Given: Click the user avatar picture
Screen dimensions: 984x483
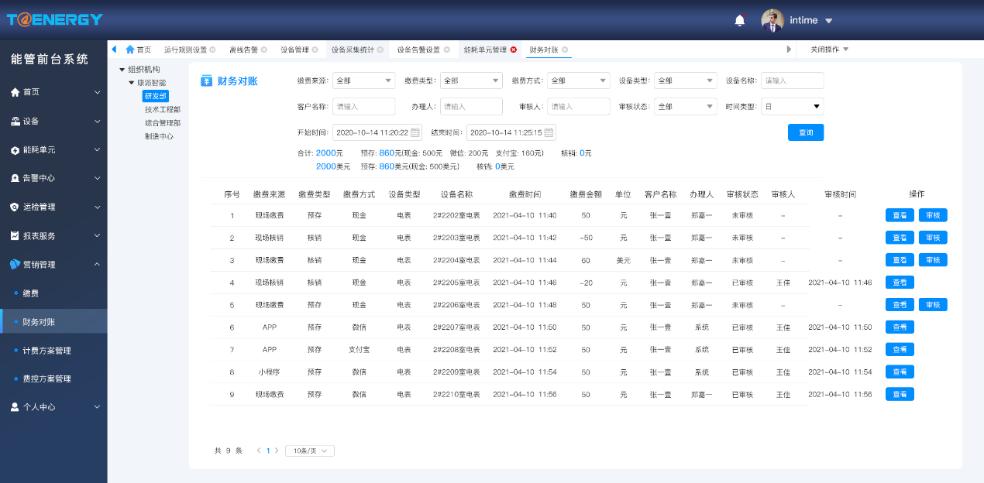Looking at the screenshot, I should (773, 20).
